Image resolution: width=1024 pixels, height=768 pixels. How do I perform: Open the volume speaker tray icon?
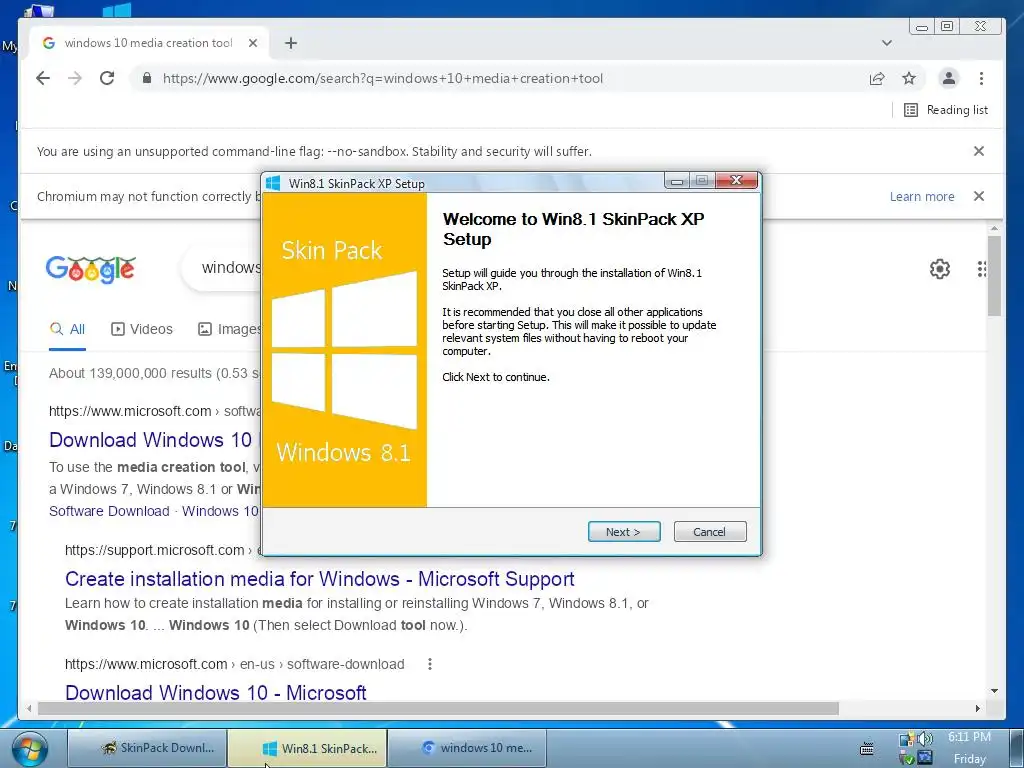(925, 739)
